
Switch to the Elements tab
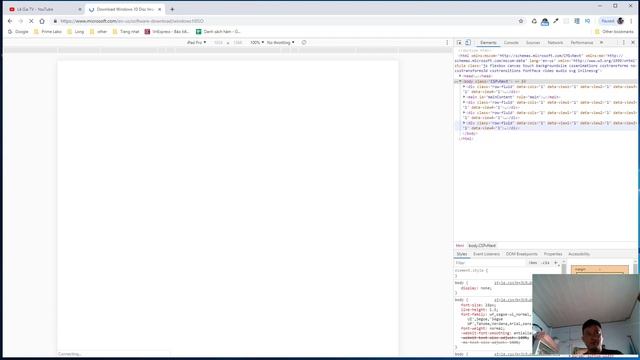point(488,42)
